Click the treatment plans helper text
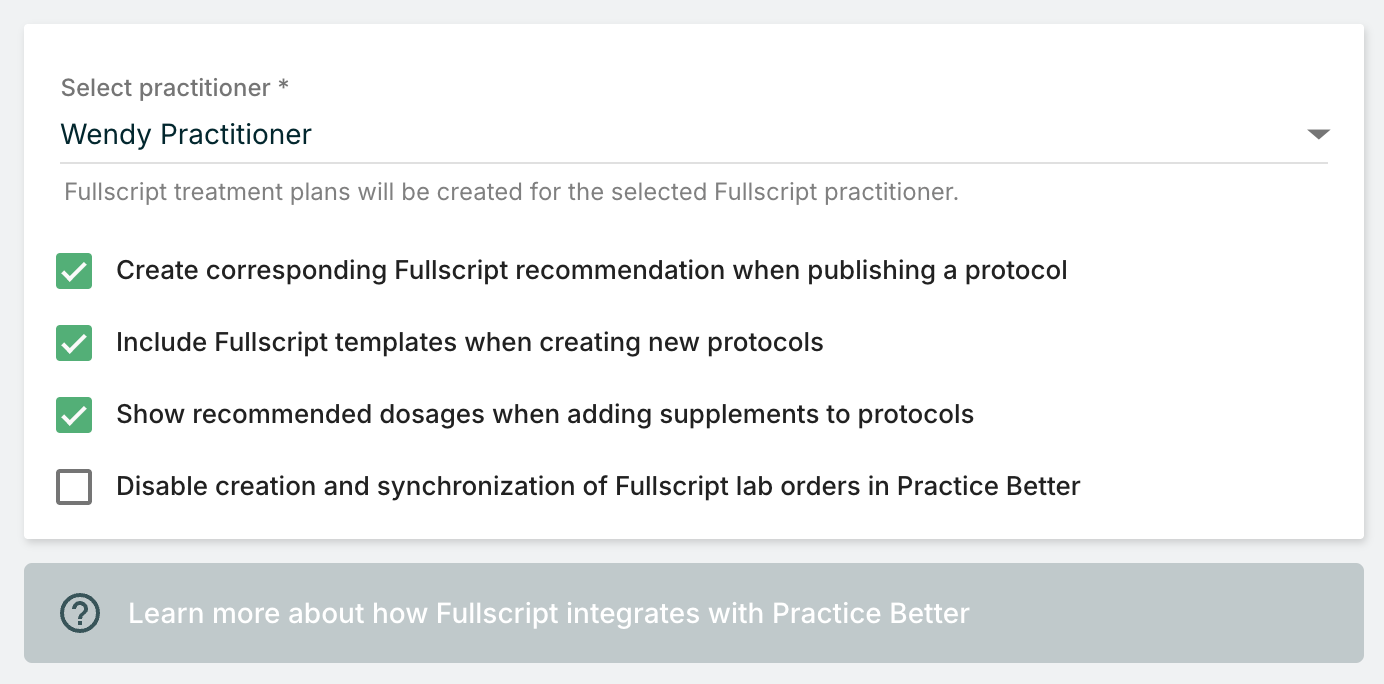 click(x=511, y=191)
